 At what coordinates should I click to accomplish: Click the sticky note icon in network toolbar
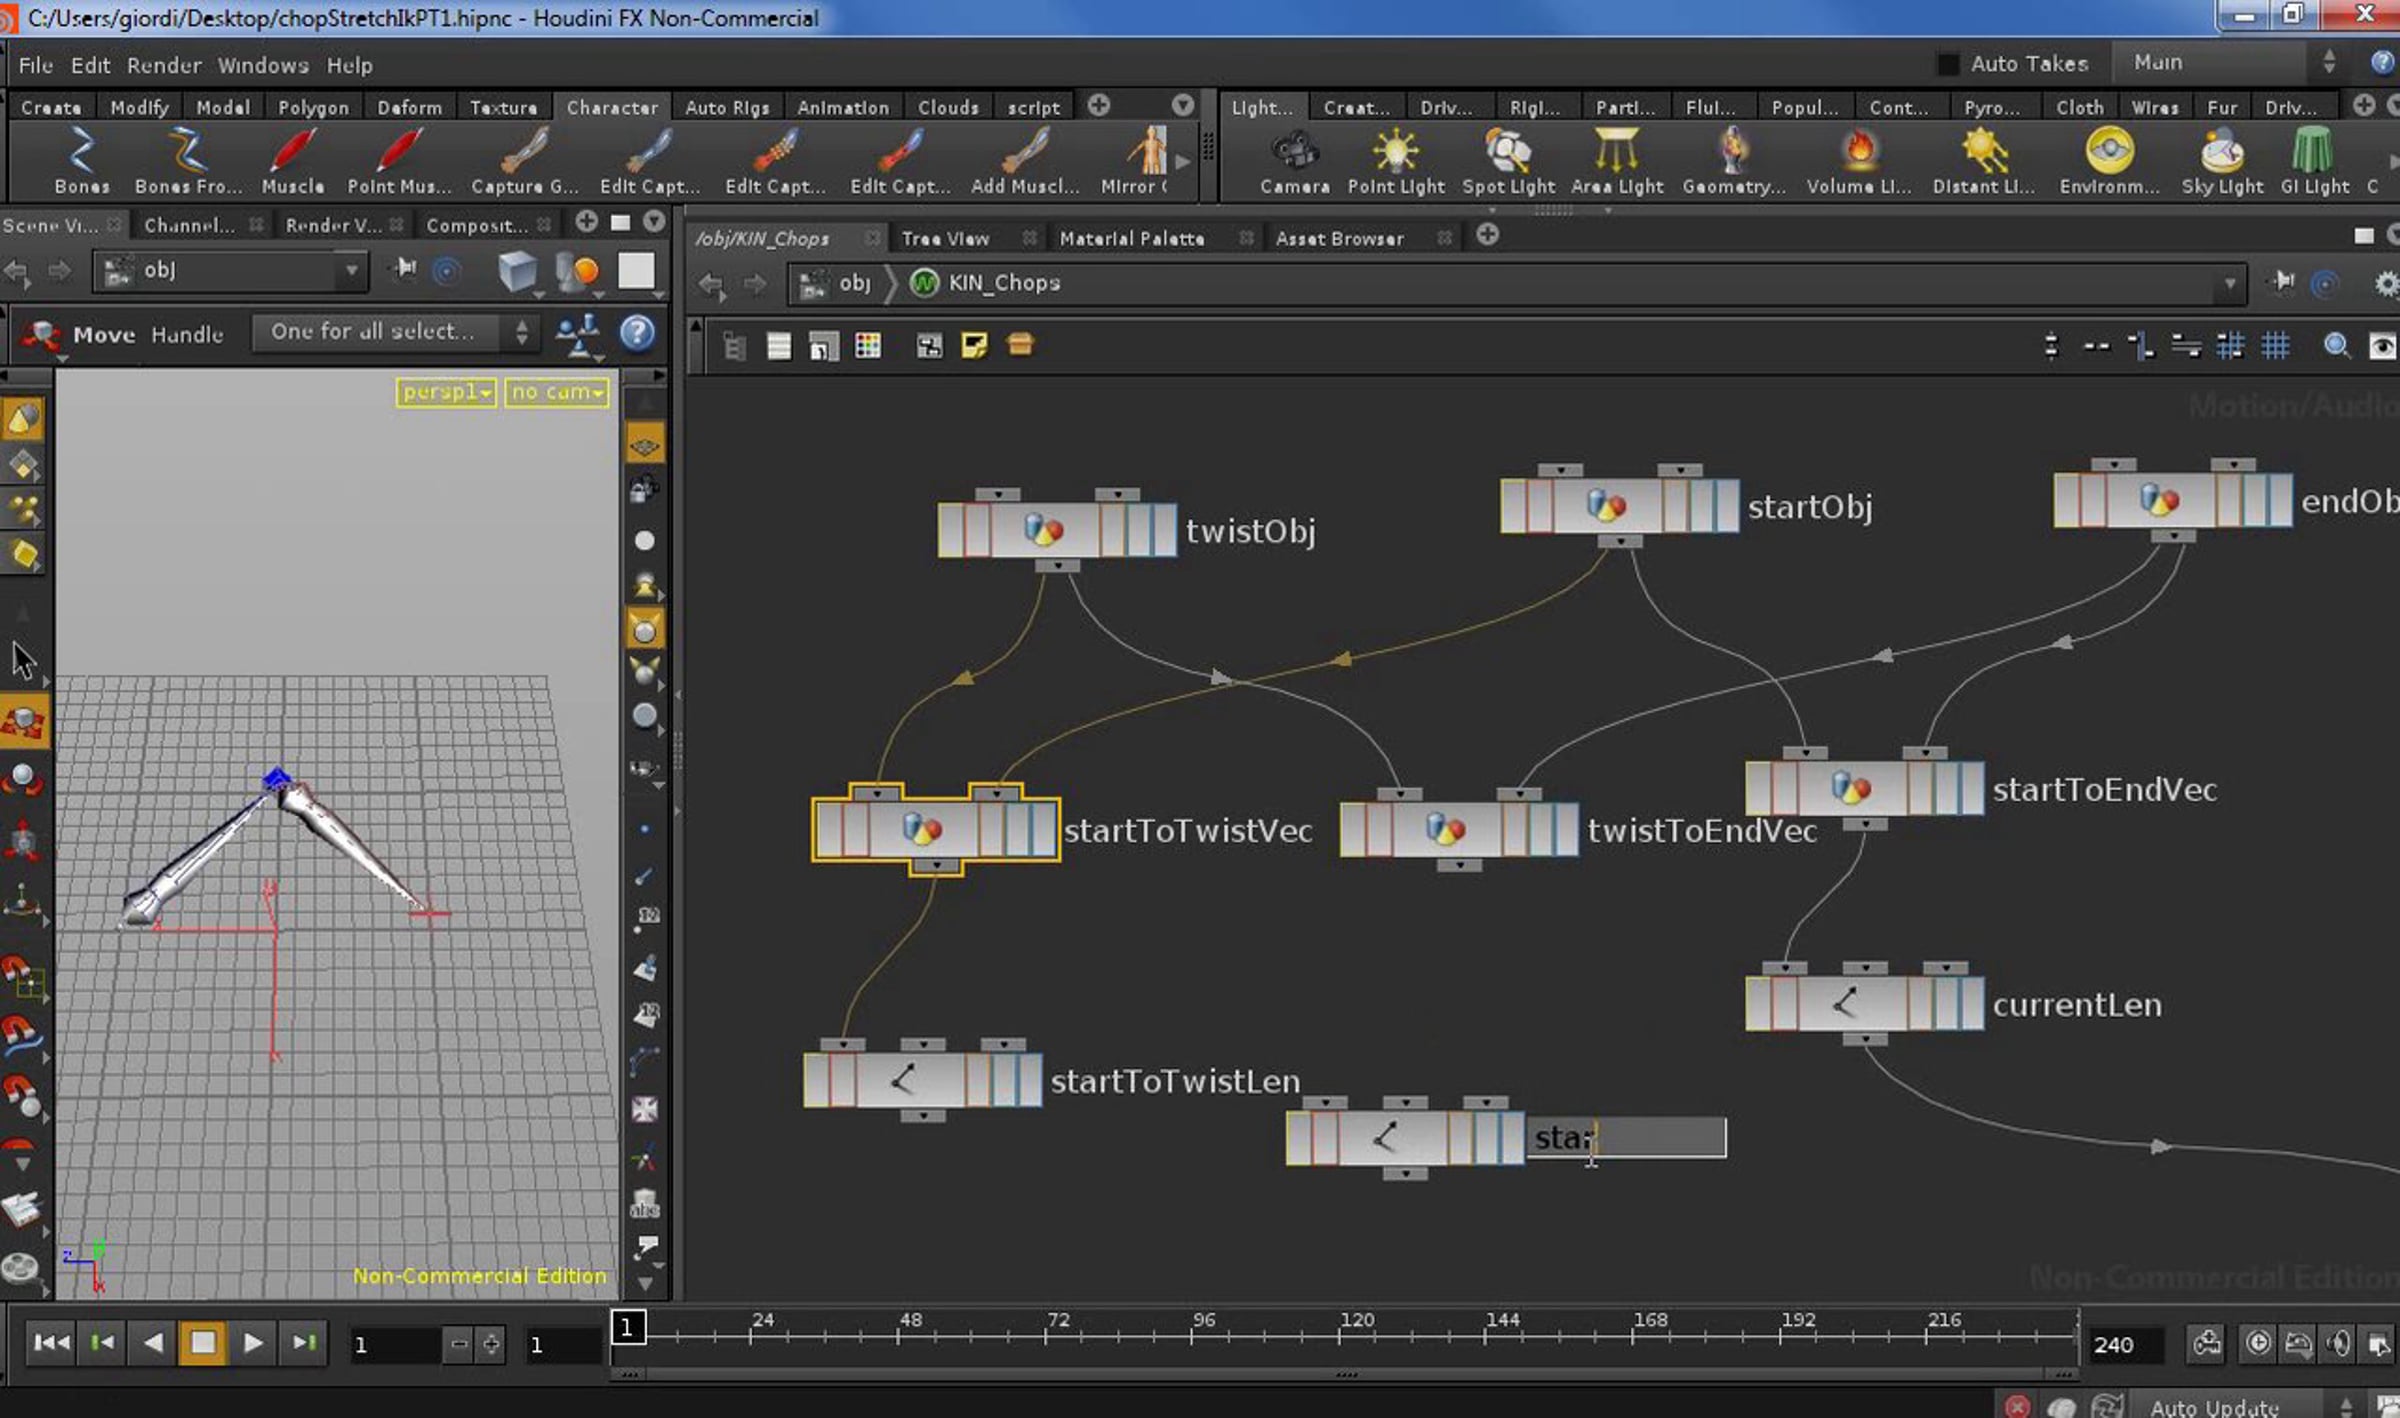click(x=974, y=346)
